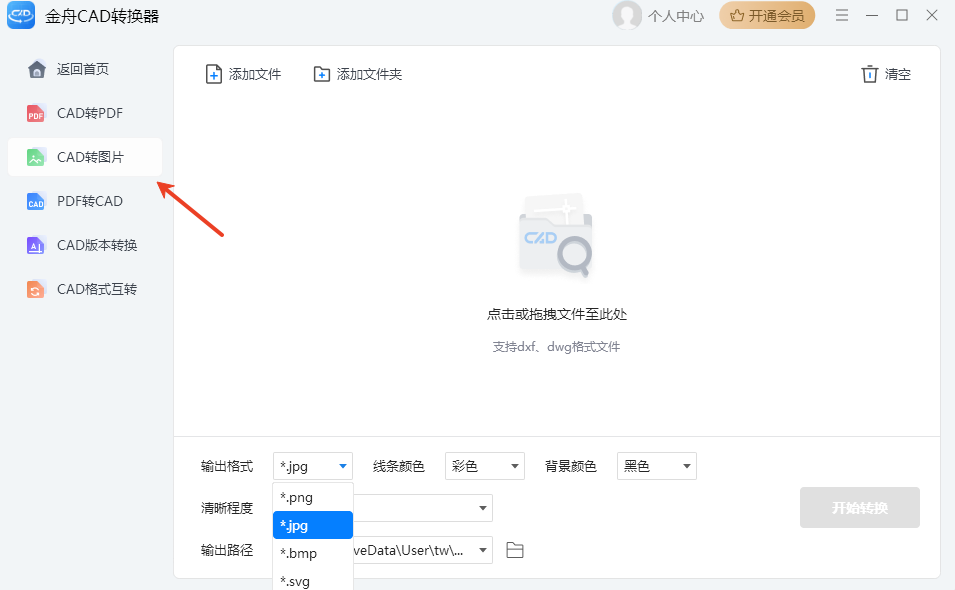Close the converter window
Screen dimensions: 955x590
coord(932,15)
